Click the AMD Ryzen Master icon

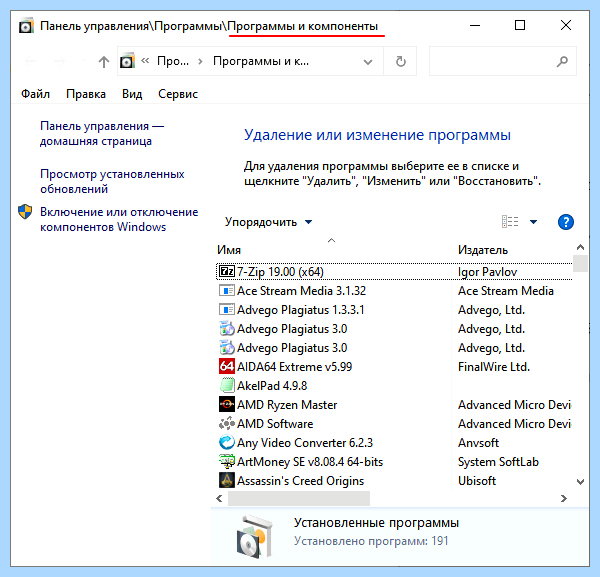click(x=227, y=404)
